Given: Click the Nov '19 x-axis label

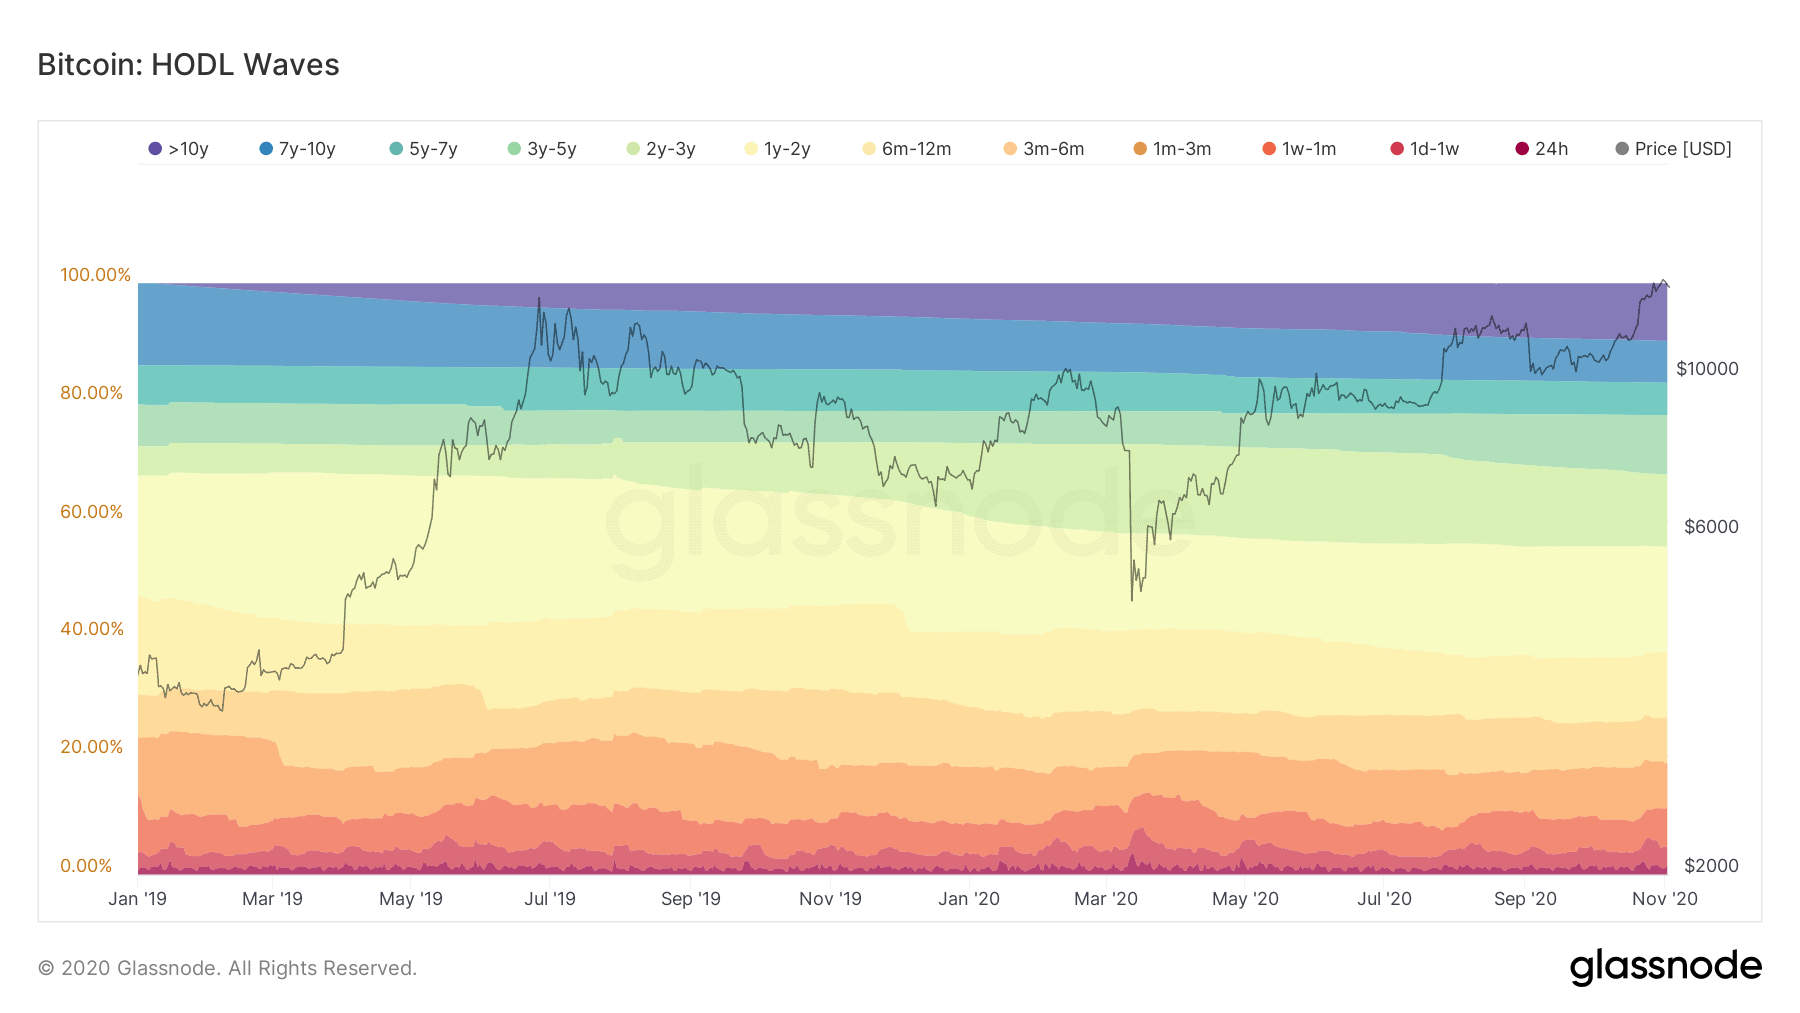Looking at the screenshot, I should point(830,899).
